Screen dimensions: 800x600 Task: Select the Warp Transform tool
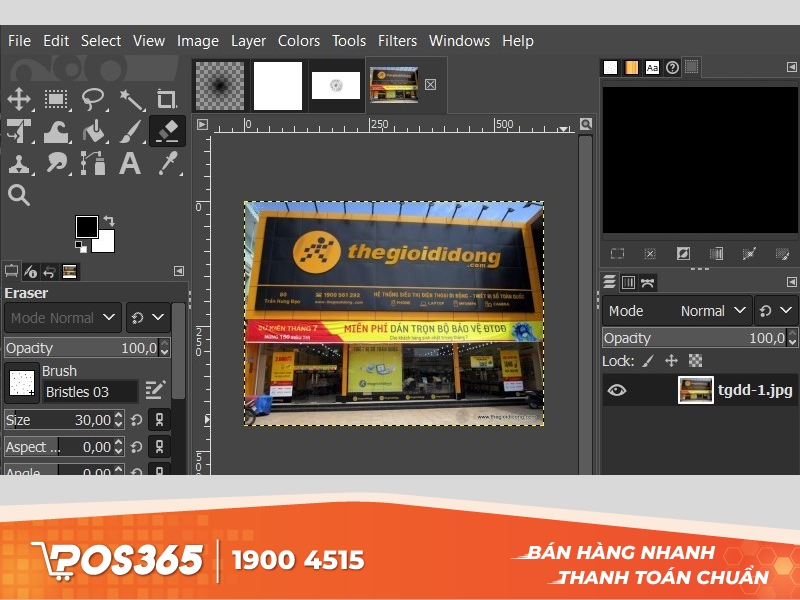coord(56,132)
